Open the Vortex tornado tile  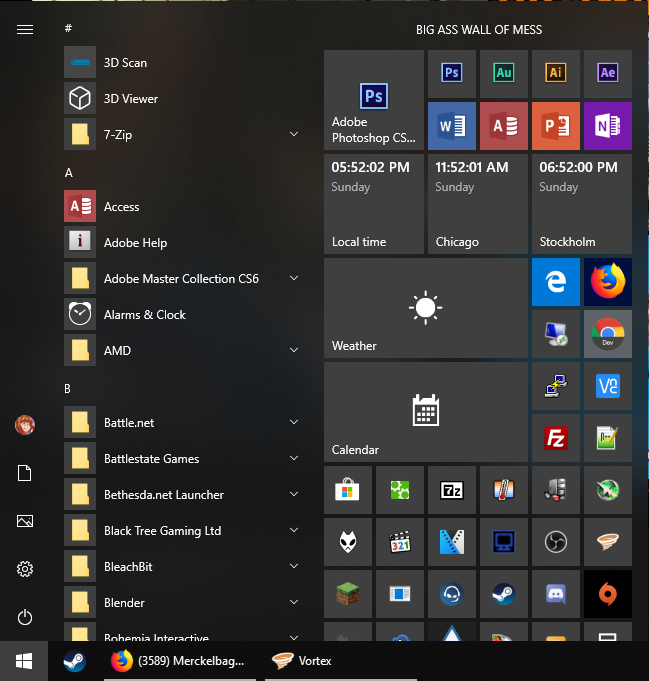(608, 542)
